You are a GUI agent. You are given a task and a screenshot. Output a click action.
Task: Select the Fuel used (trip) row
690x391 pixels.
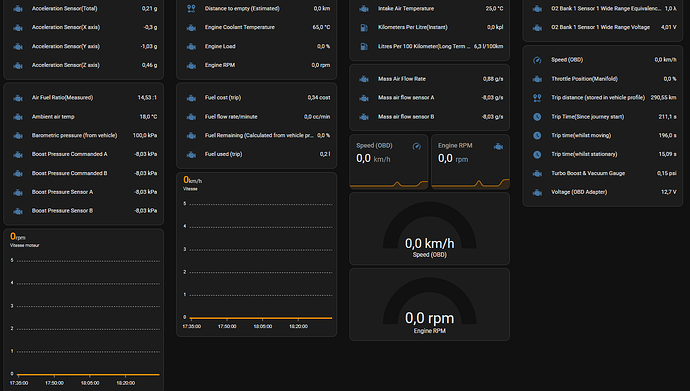[257, 154]
